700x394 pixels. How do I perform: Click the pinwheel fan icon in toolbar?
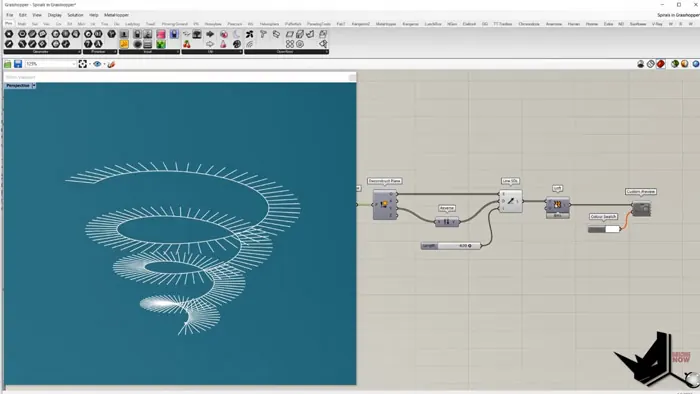point(250,34)
